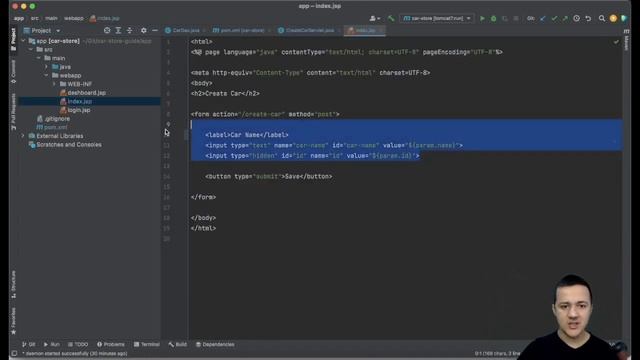Open the user account dropdown in the toolbar
640x360 pixels.
tap(375, 18)
